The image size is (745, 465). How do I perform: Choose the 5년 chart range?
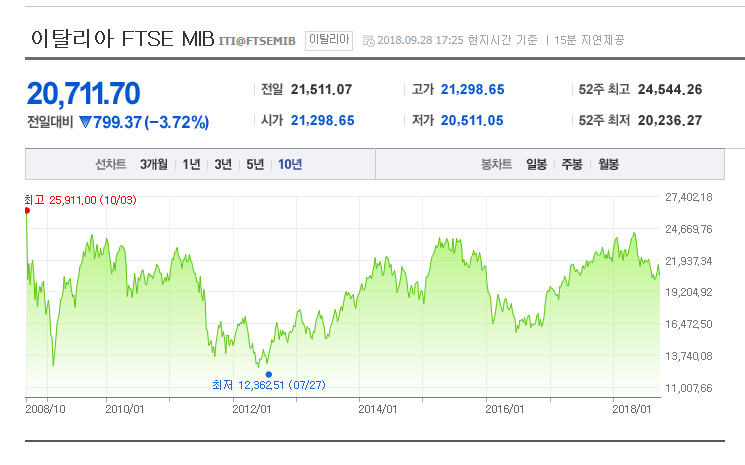pyautogui.click(x=255, y=164)
